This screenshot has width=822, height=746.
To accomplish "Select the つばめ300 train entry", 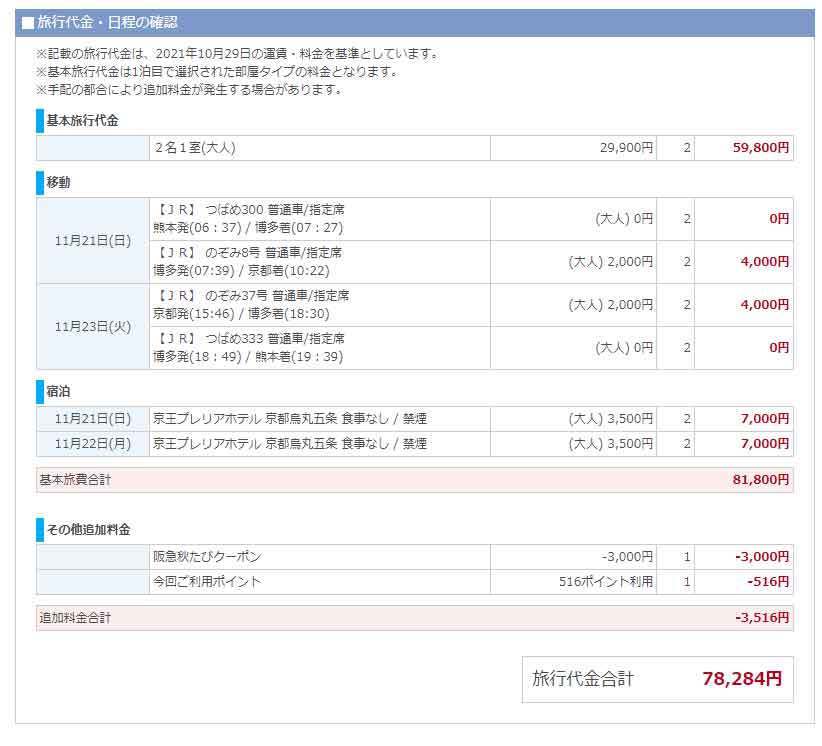I will point(250,219).
